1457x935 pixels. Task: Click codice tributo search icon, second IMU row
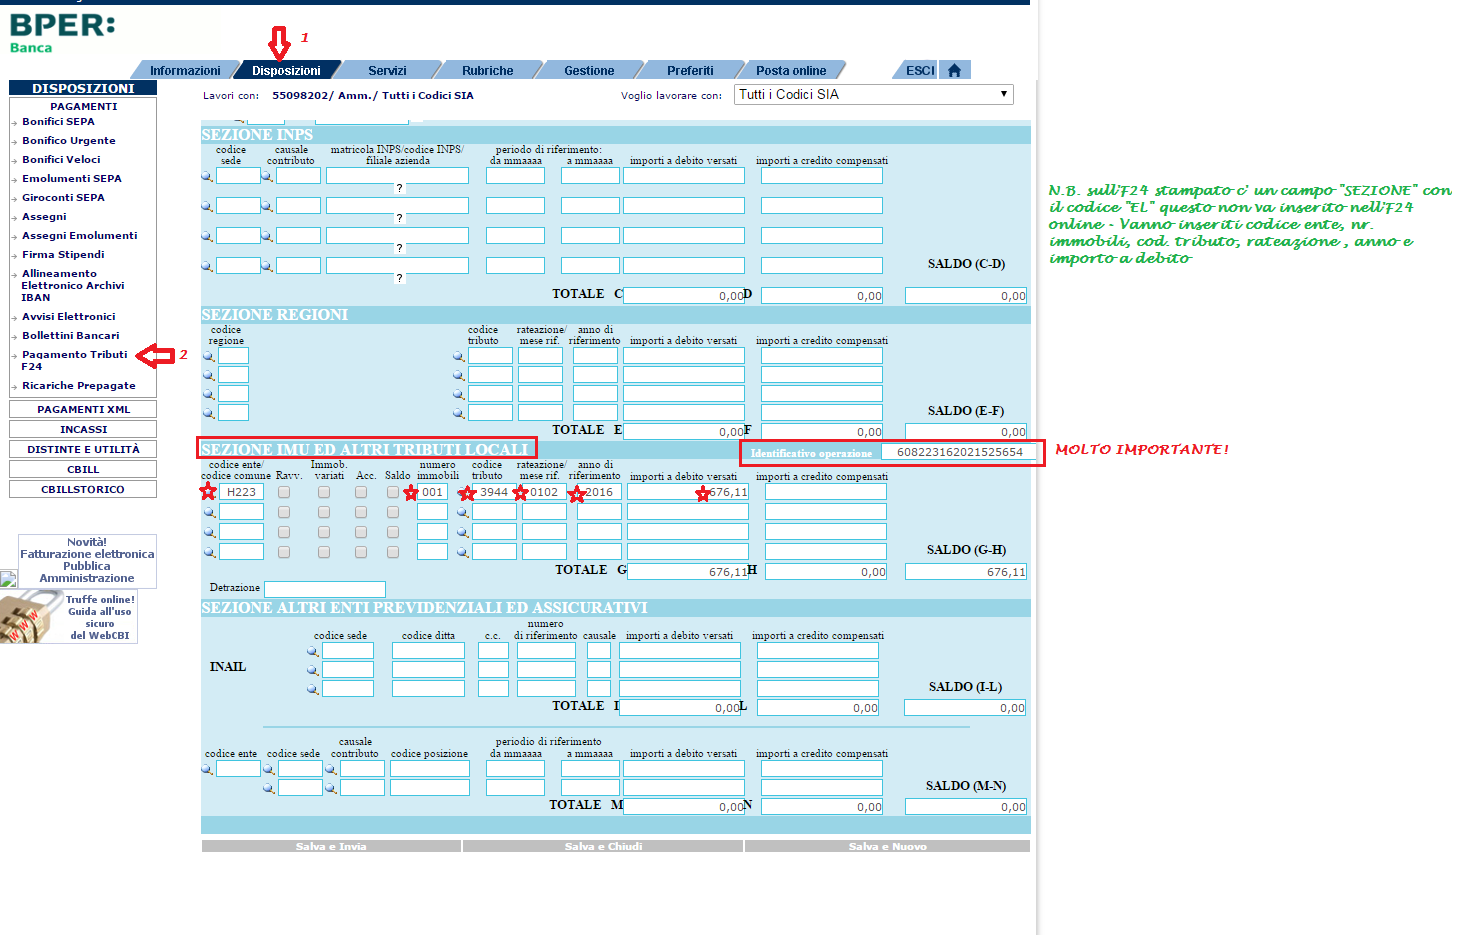463,512
